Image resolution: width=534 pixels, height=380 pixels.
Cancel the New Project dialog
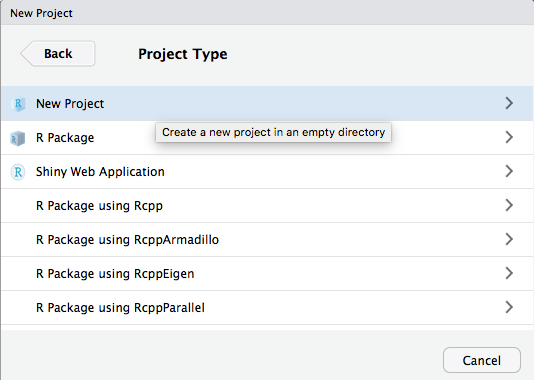482,360
